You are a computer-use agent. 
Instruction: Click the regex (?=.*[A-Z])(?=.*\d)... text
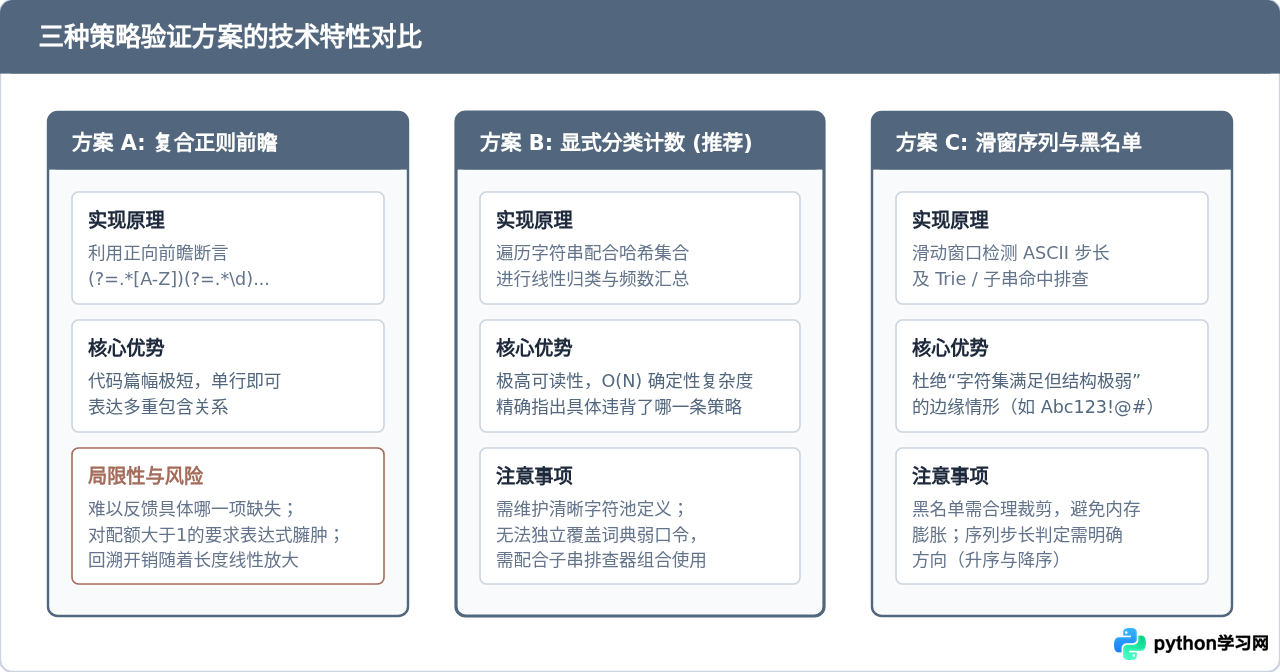[x=179, y=279]
